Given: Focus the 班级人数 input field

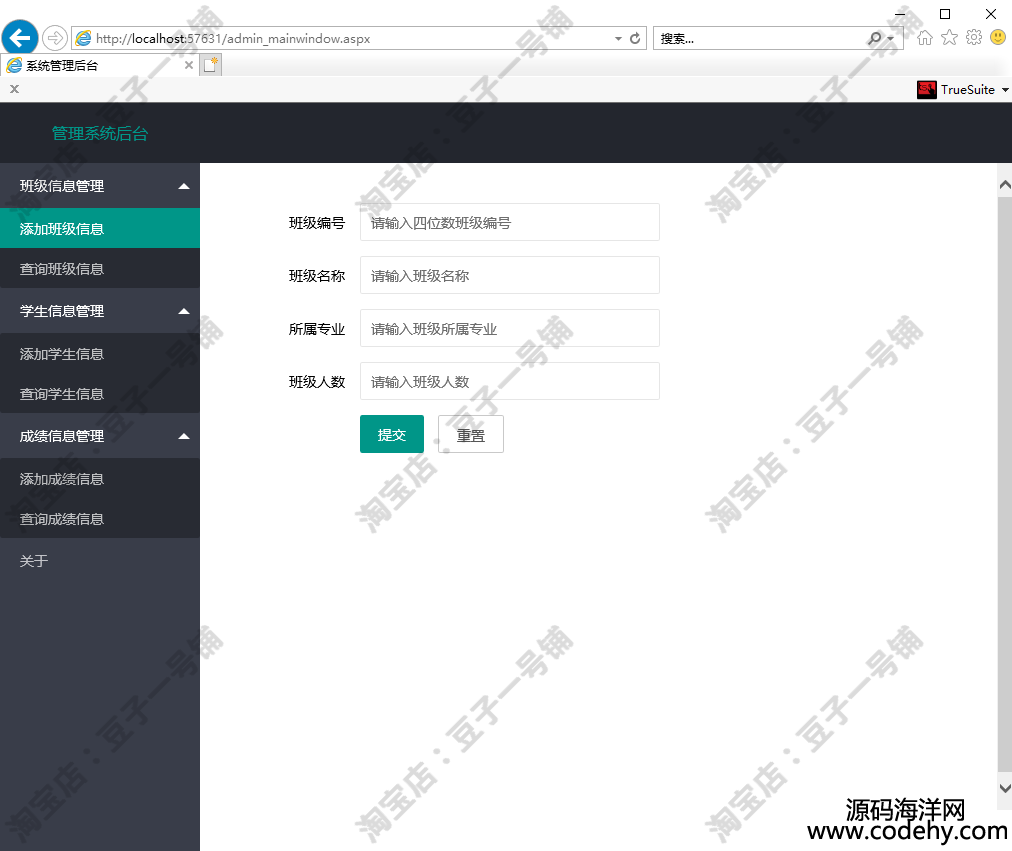Looking at the screenshot, I should point(510,381).
